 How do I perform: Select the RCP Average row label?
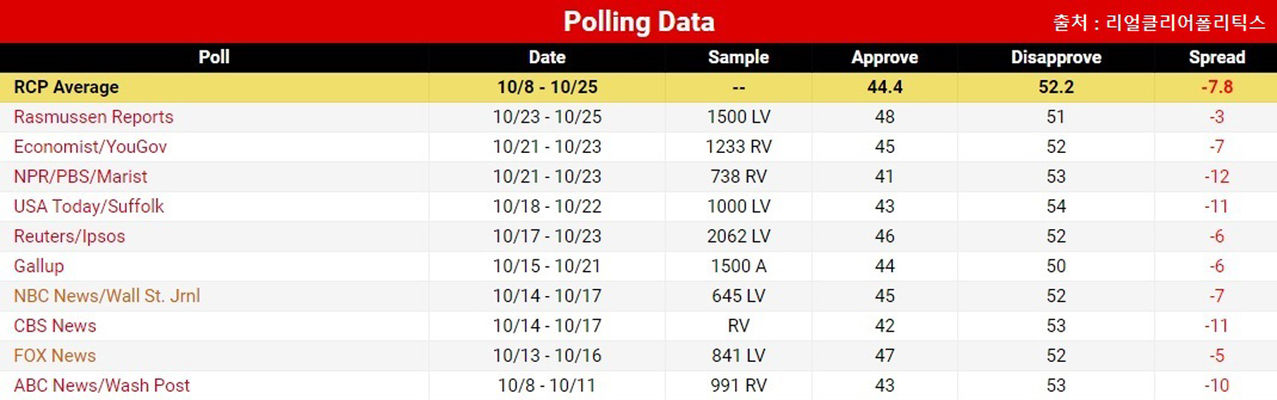tap(66, 87)
